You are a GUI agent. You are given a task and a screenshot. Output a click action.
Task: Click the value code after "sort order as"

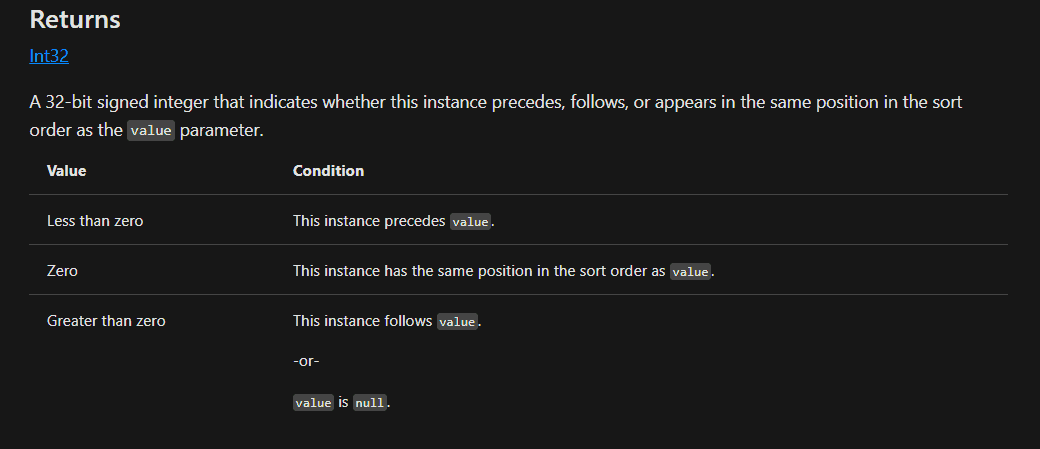tap(690, 271)
